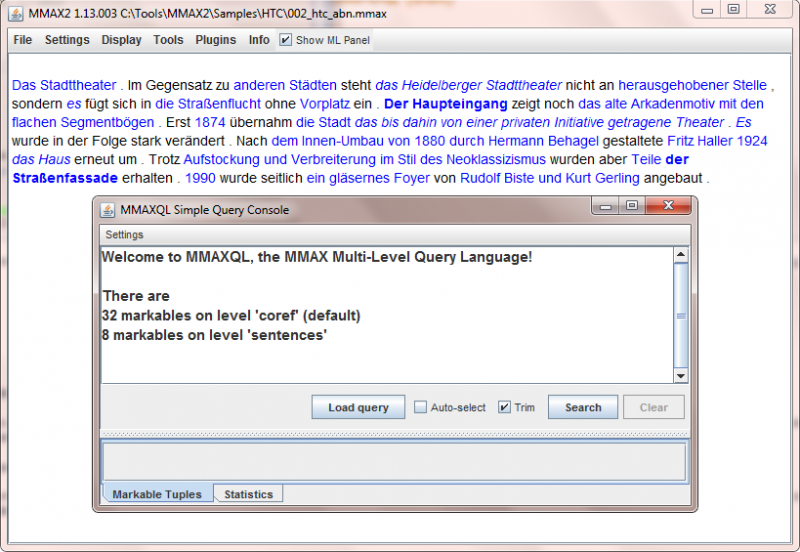
Task: Click the Search button
Action: (582, 408)
